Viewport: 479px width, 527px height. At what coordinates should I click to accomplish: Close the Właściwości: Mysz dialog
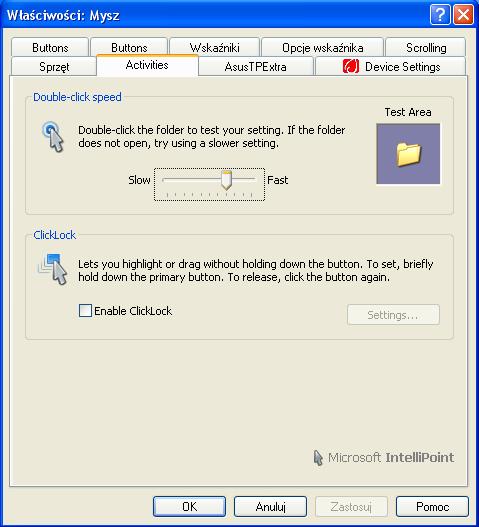[464, 15]
